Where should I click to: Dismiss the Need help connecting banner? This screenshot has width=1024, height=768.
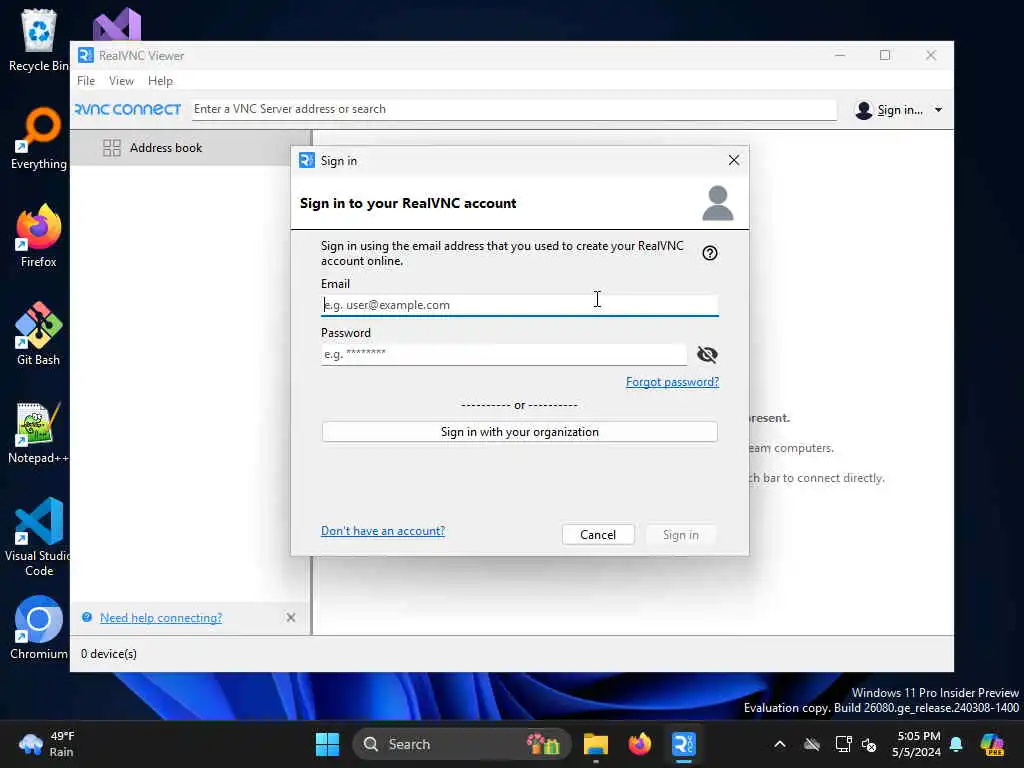click(x=291, y=618)
